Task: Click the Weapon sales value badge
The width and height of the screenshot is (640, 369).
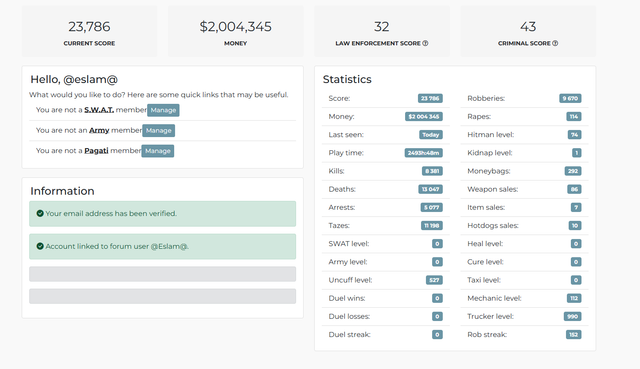Action: click(574, 189)
